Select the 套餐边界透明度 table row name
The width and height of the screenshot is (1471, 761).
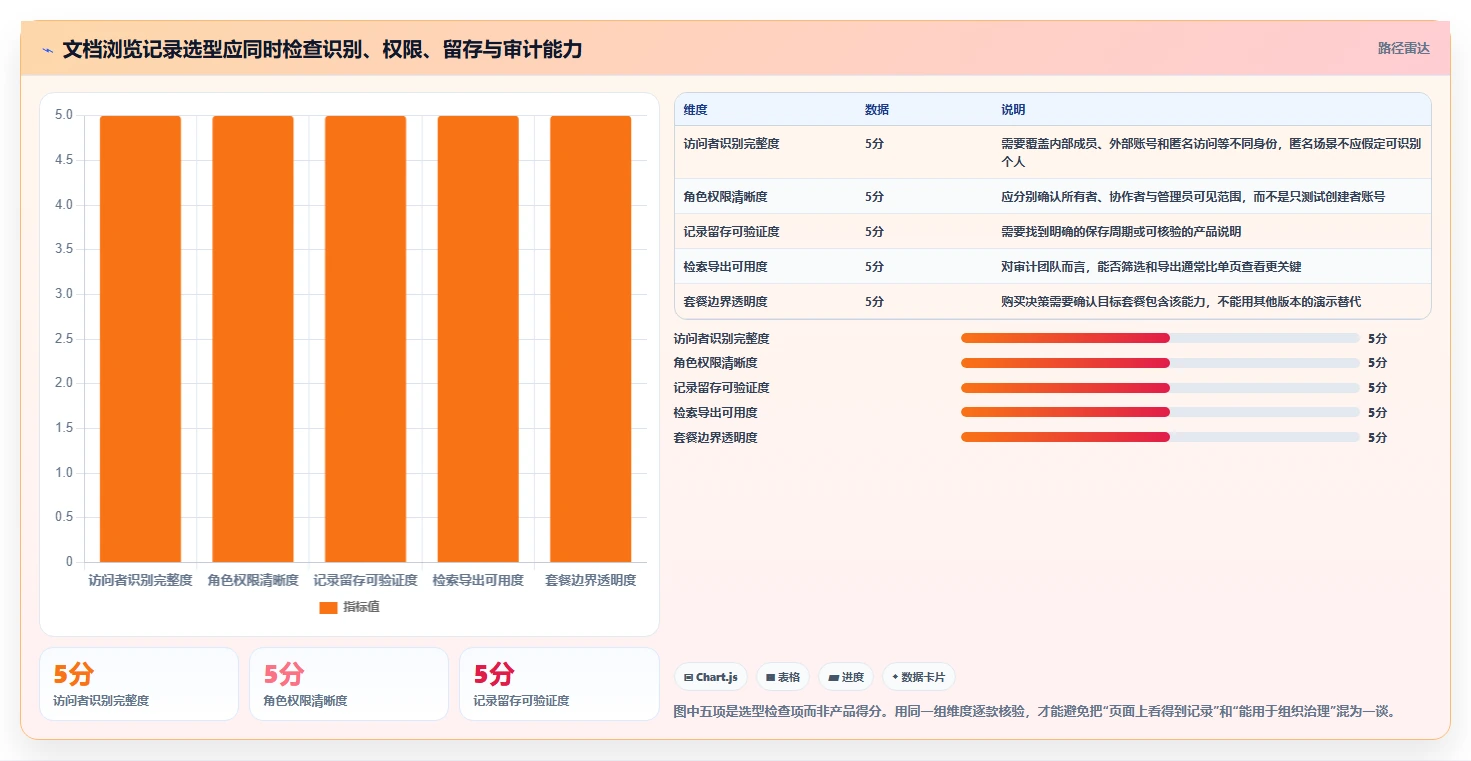point(725,302)
